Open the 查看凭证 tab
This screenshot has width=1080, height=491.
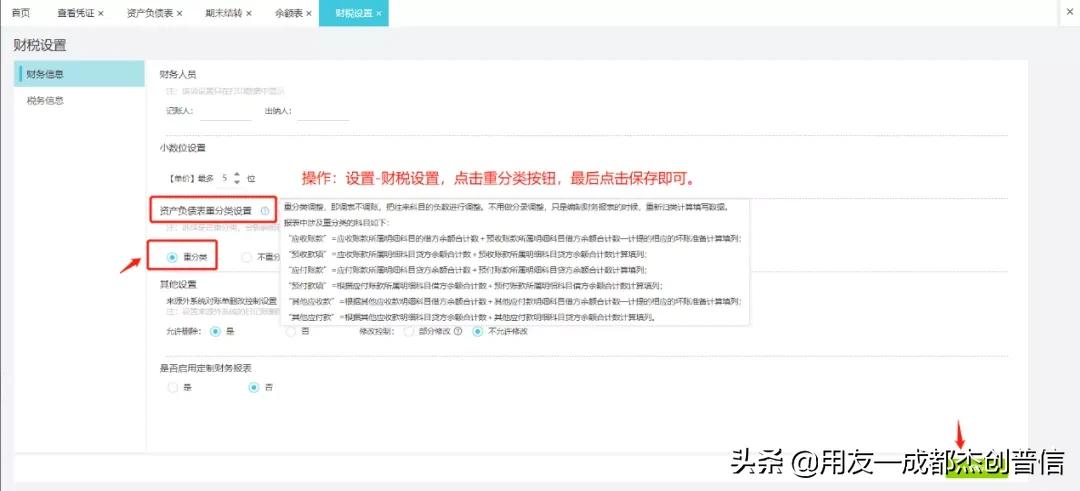(76, 13)
